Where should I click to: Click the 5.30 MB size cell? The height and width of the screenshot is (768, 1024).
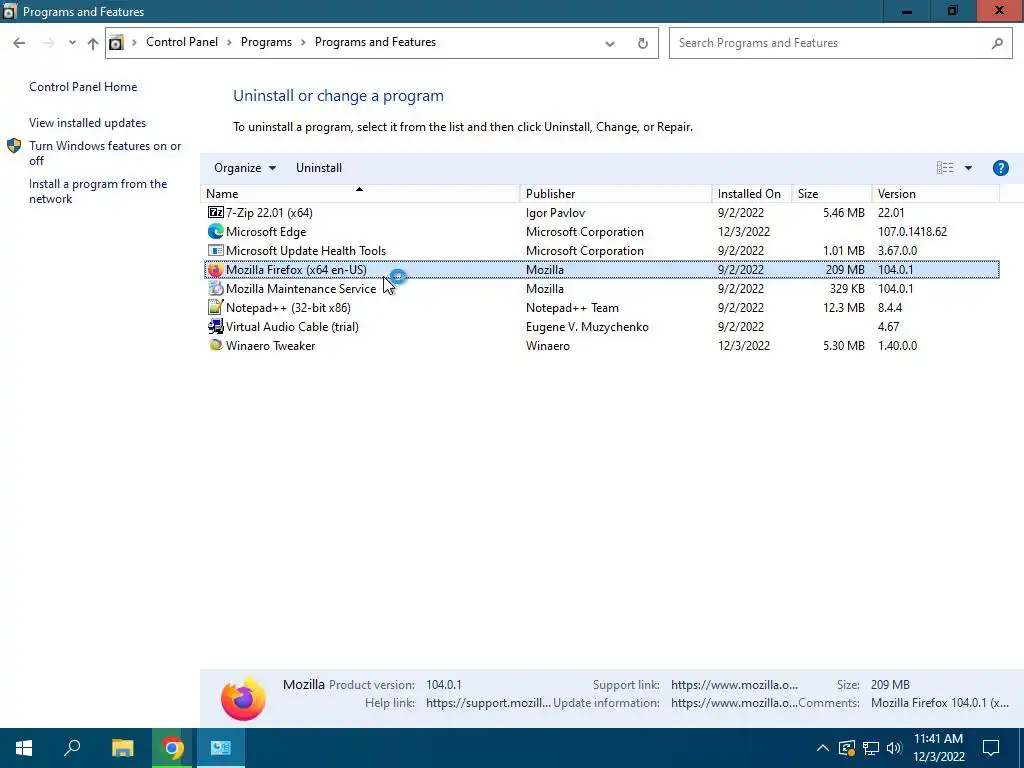click(x=844, y=345)
